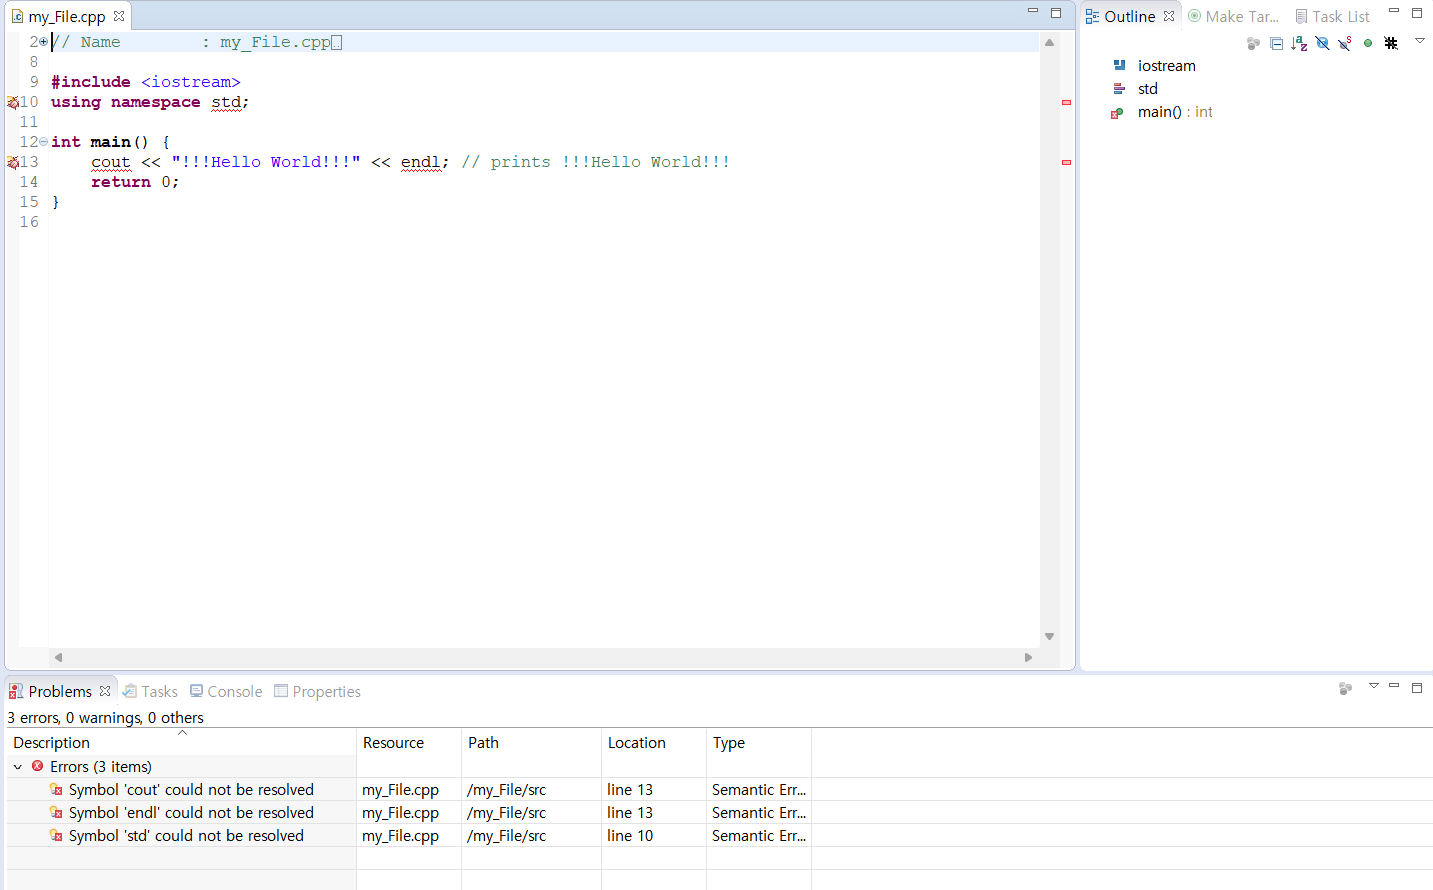Click Collapse All icon in Outline toolbar

point(1276,43)
